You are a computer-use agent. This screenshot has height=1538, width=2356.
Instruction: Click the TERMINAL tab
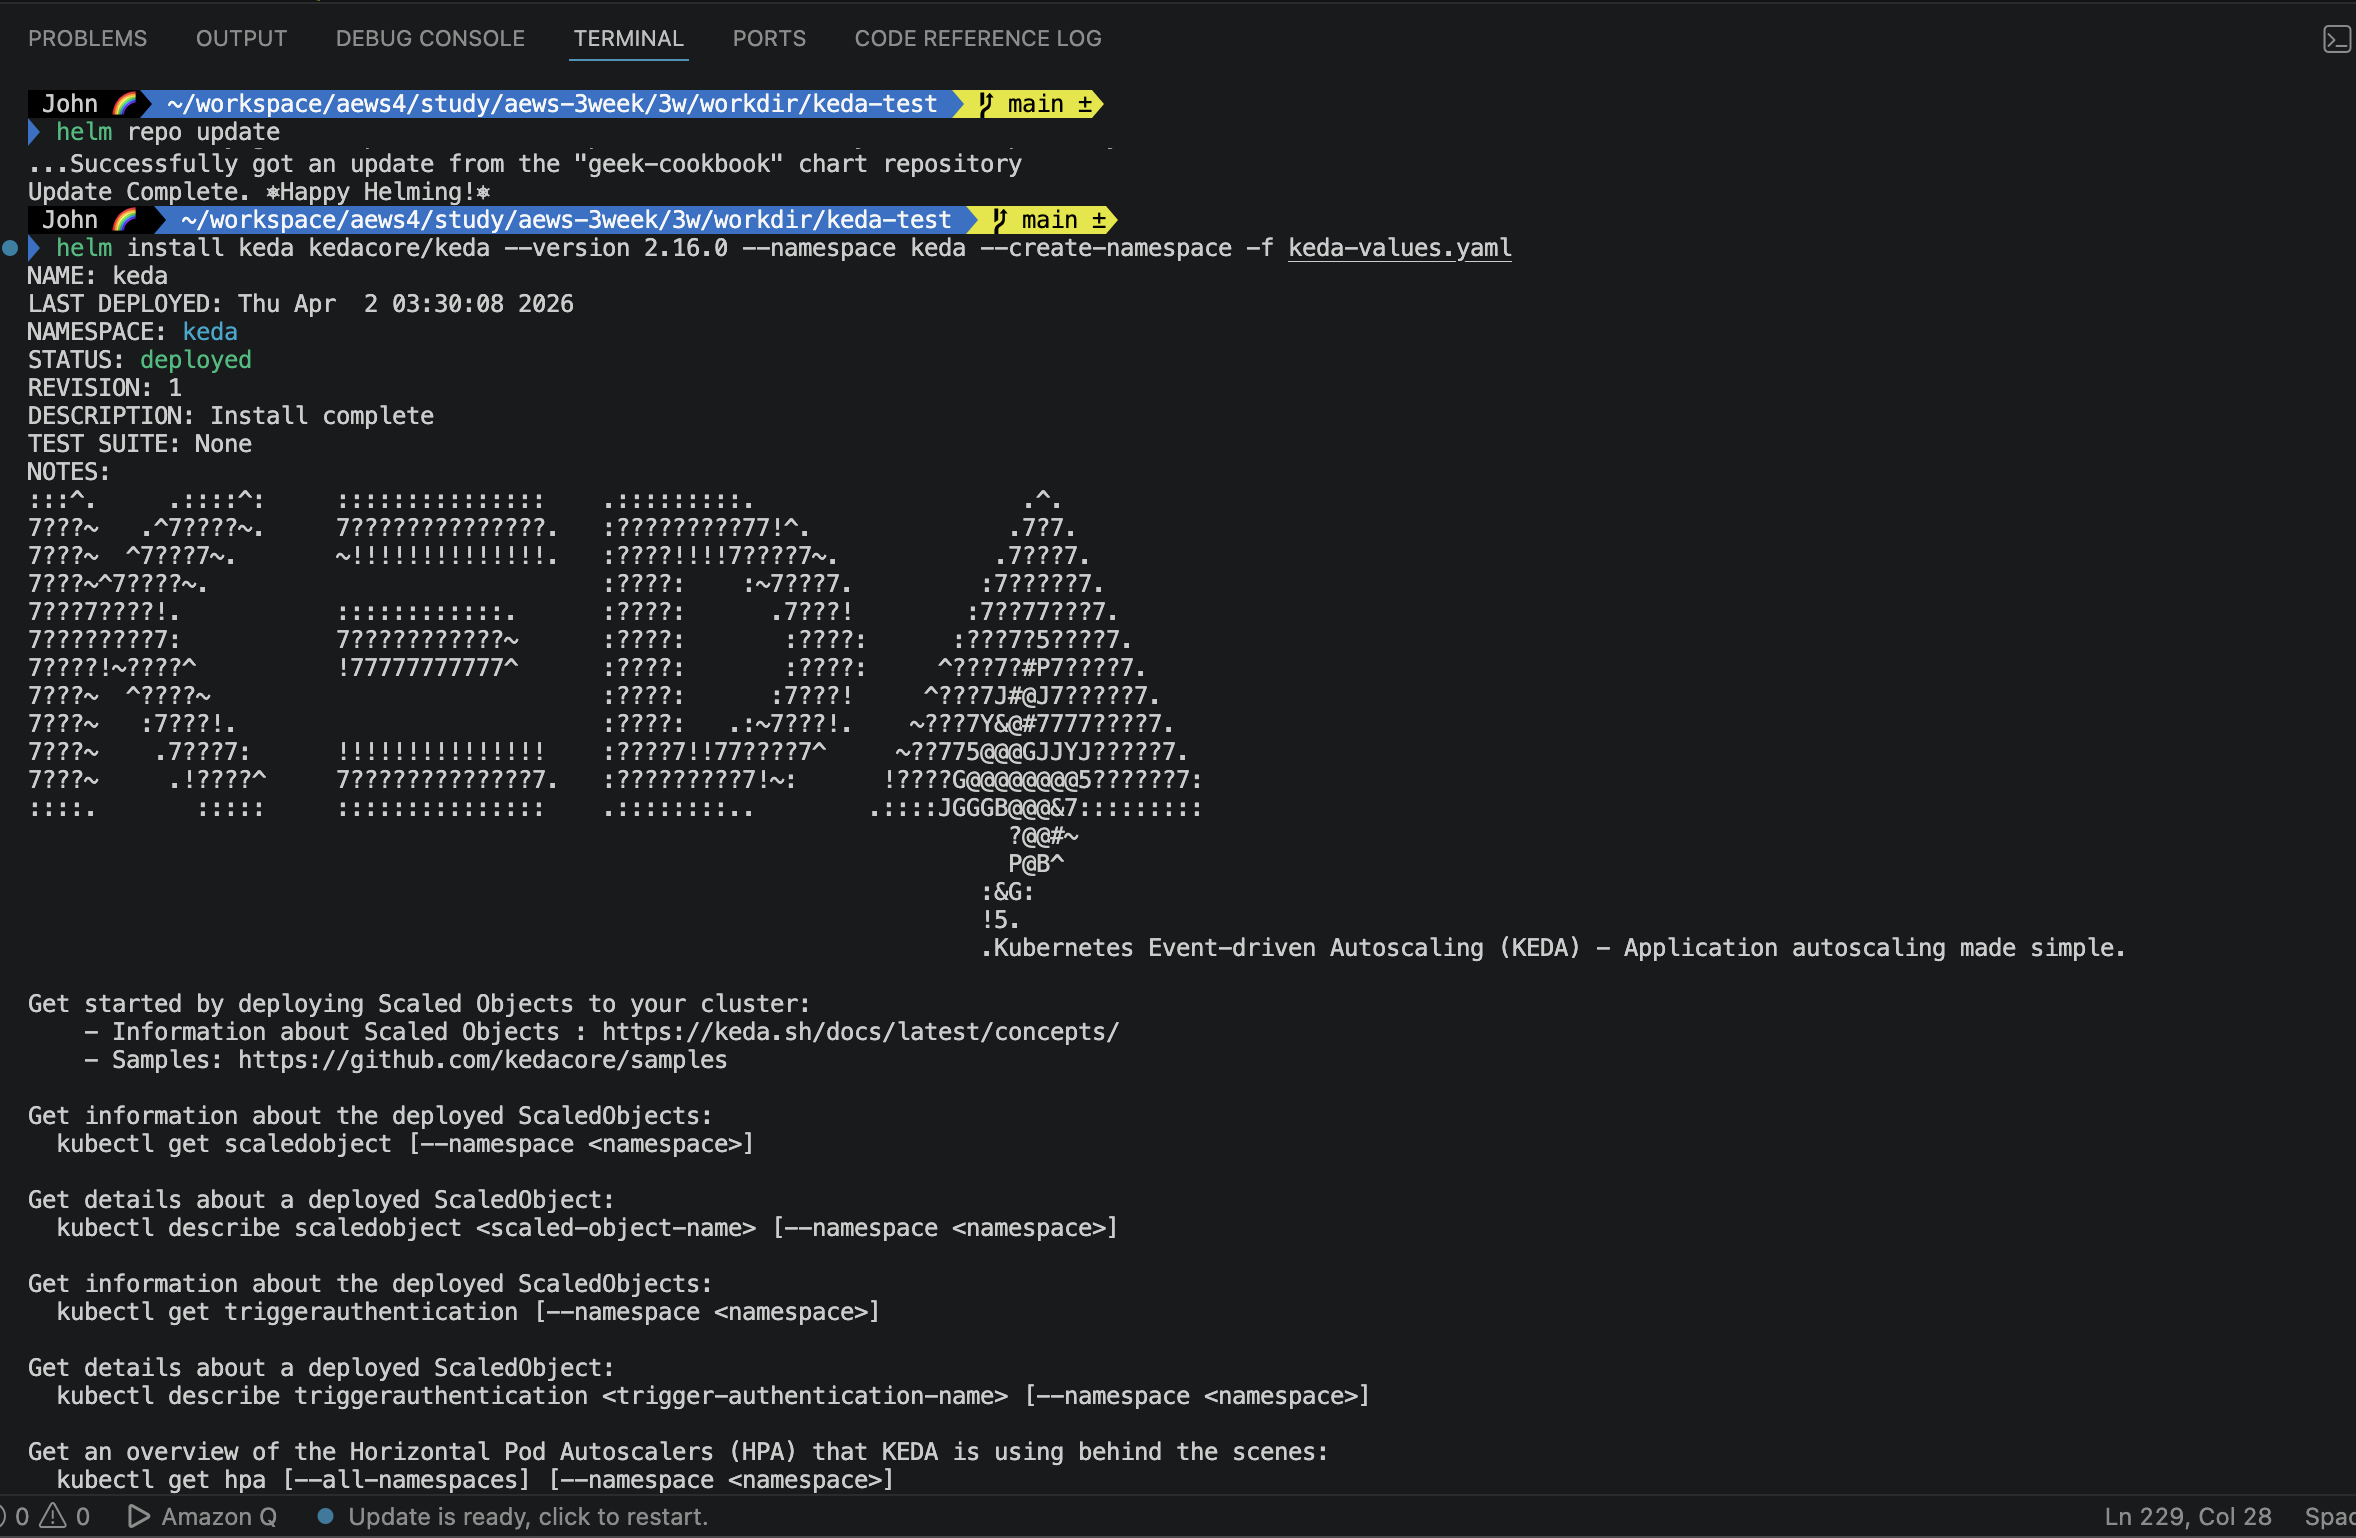[x=628, y=38]
